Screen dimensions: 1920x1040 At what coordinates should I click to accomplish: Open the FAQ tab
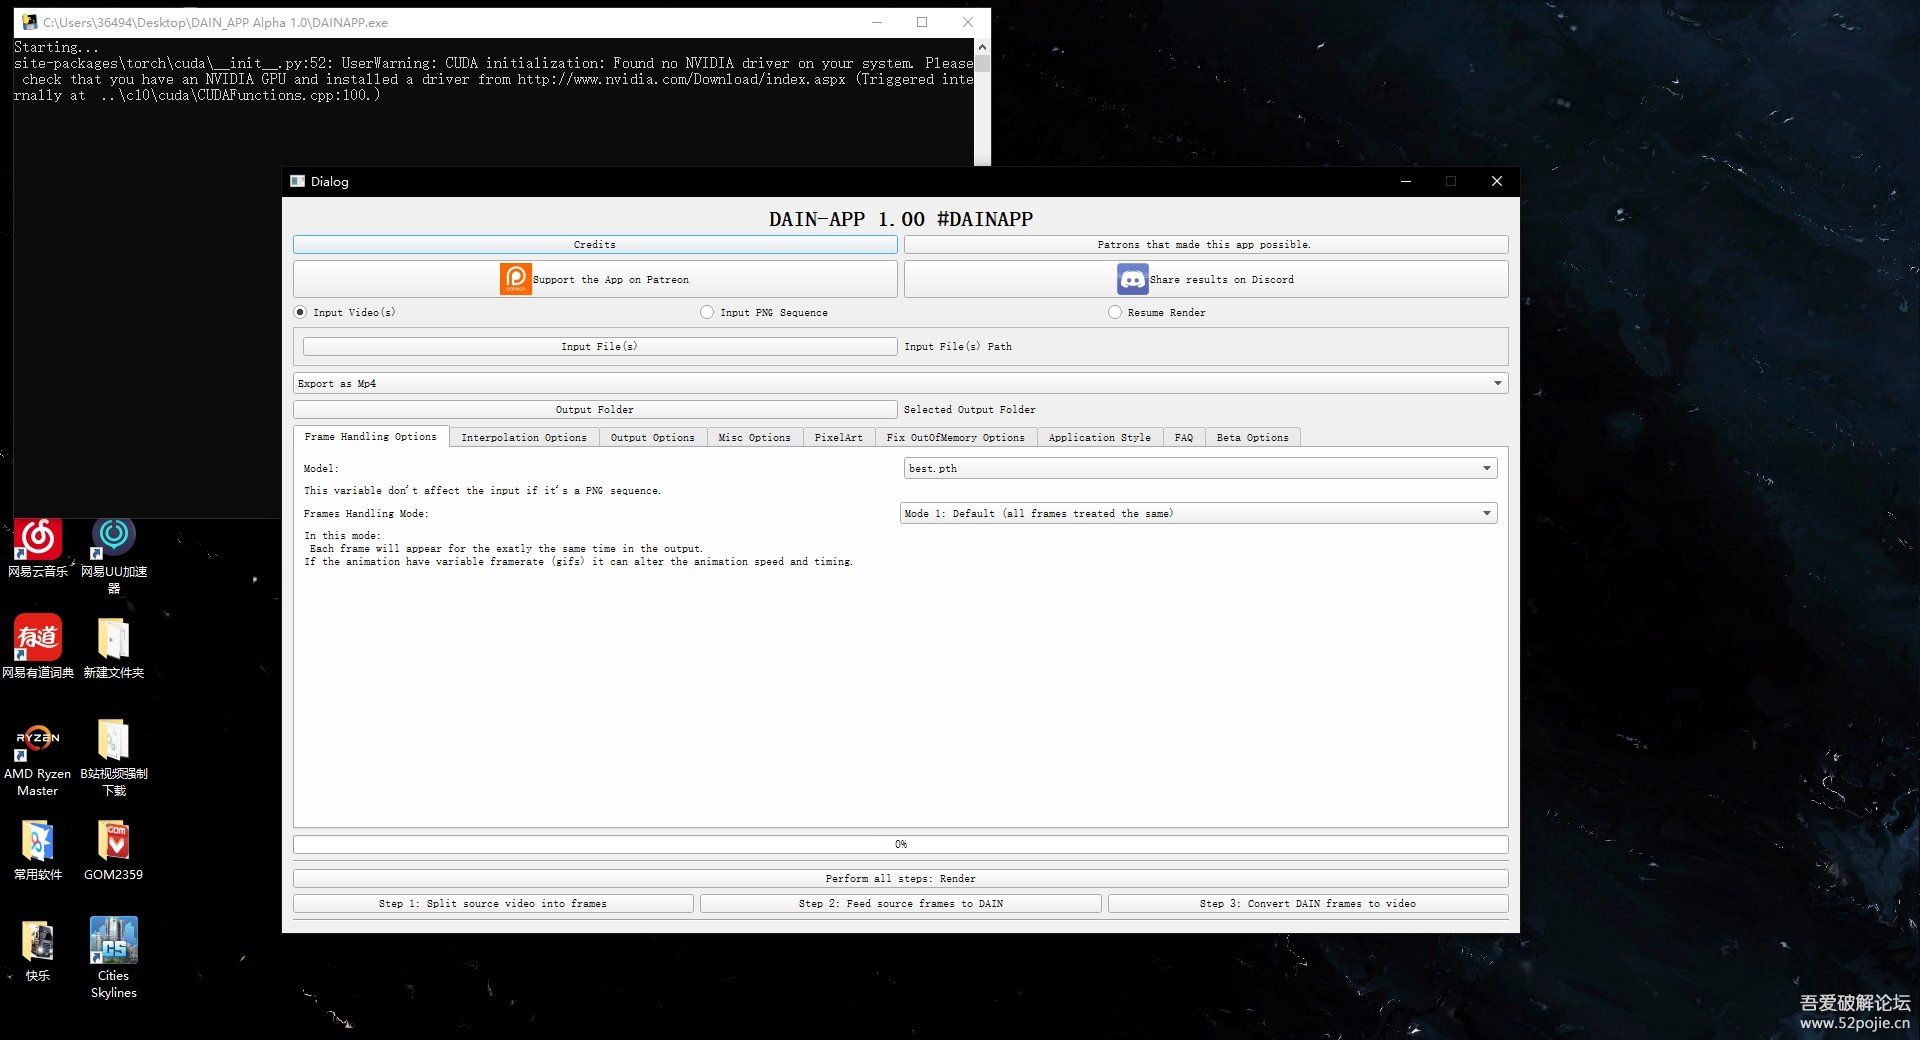point(1184,438)
